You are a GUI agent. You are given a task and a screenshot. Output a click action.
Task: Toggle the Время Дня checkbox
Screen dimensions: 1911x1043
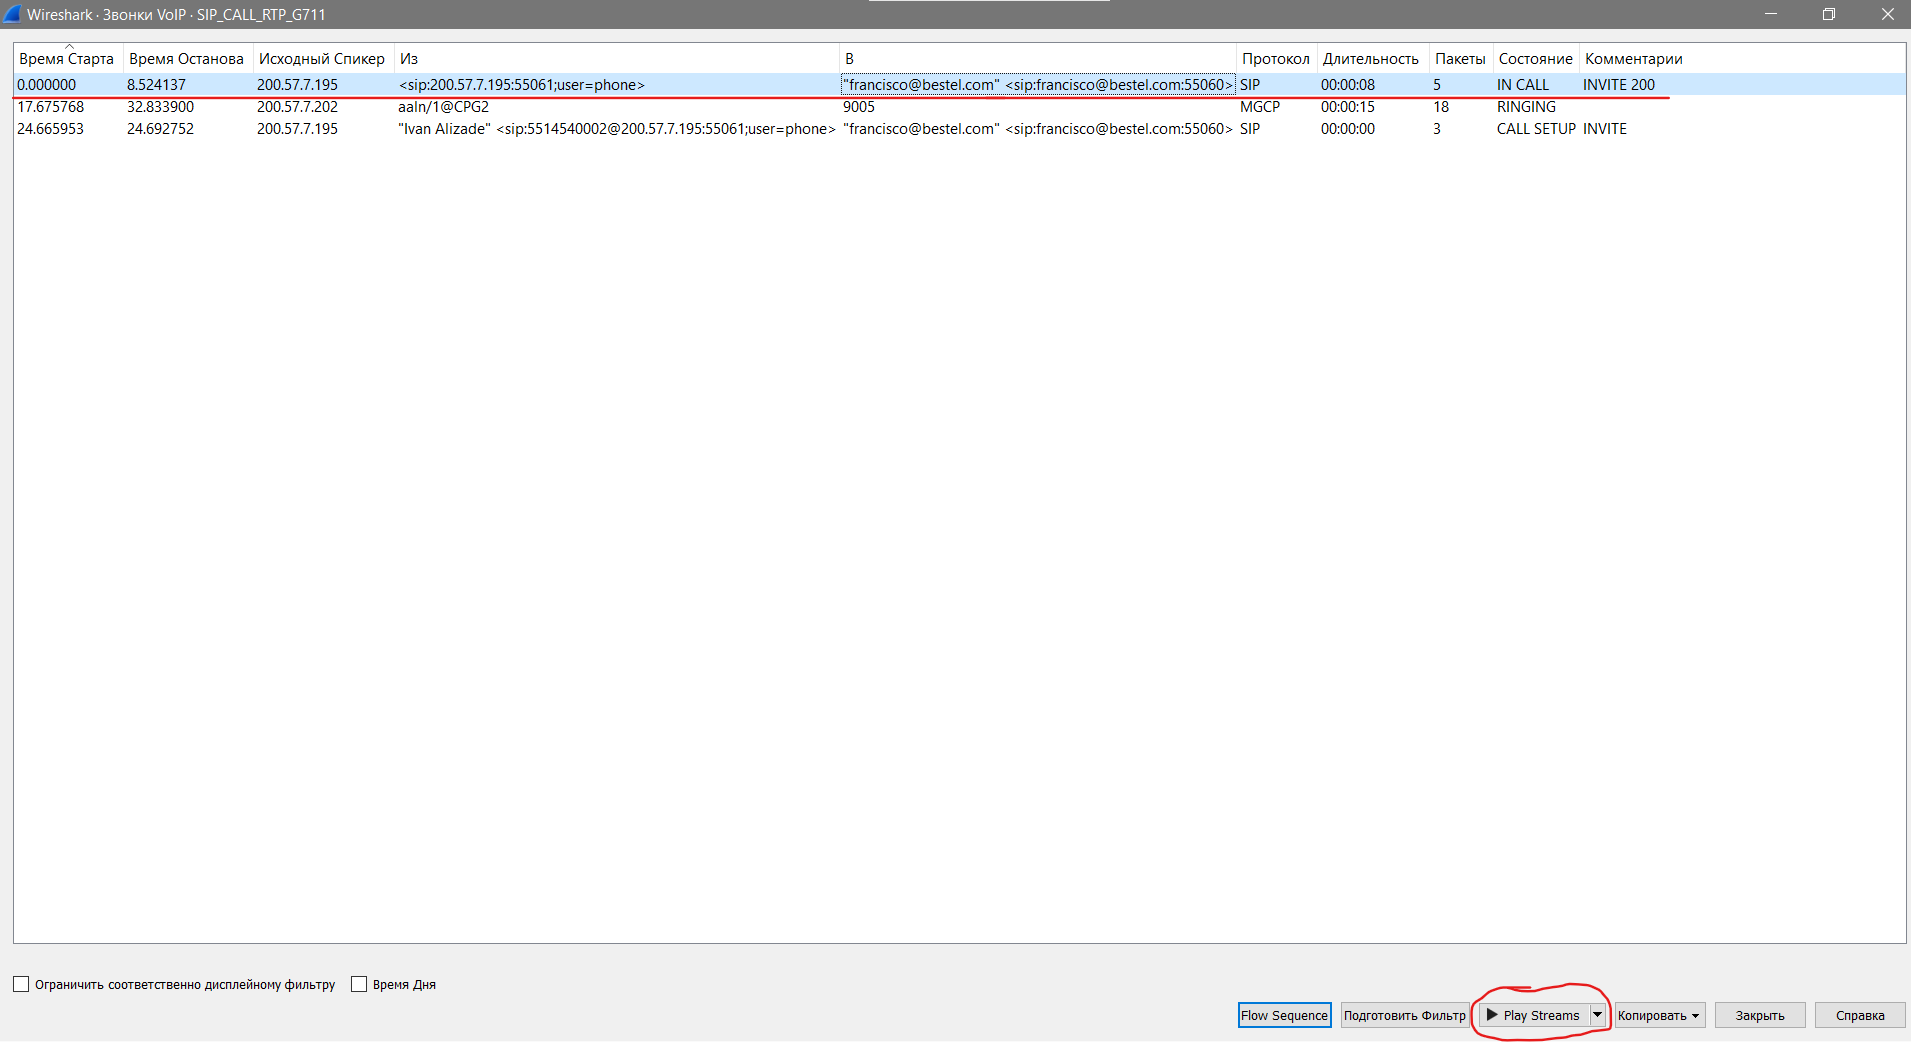(x=359, y=984)
